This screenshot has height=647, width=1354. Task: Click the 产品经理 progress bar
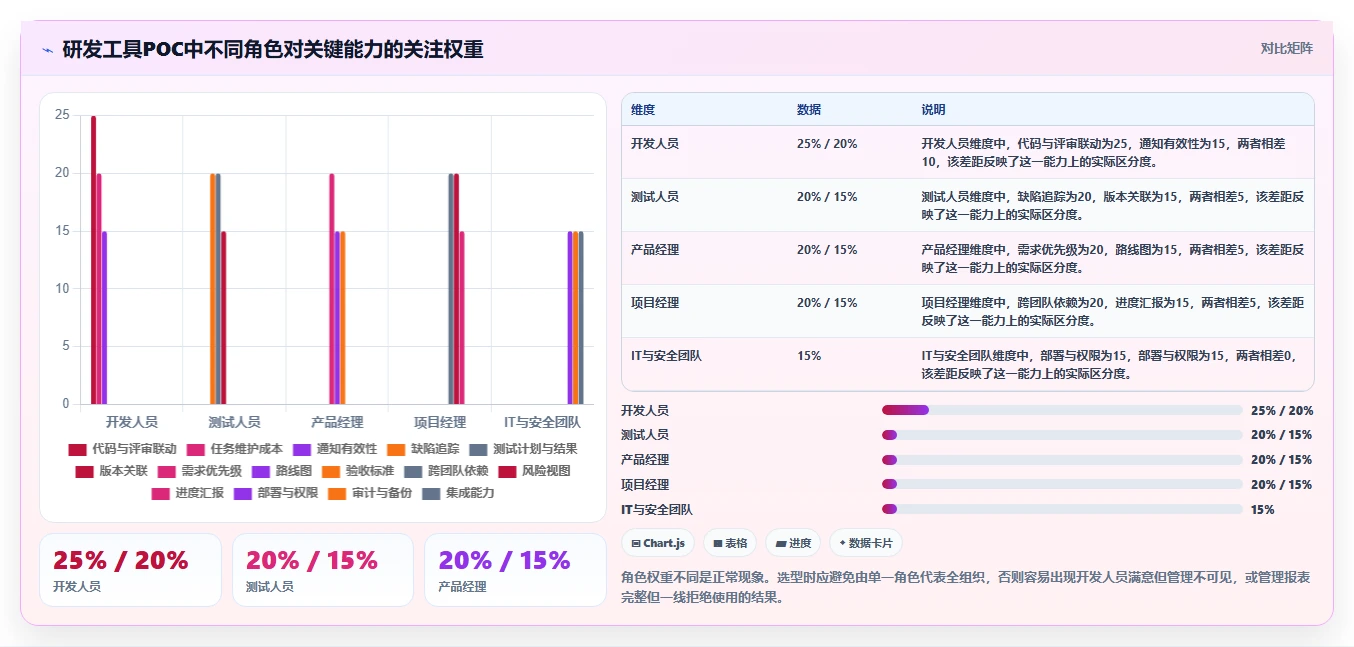(1062, 460)
